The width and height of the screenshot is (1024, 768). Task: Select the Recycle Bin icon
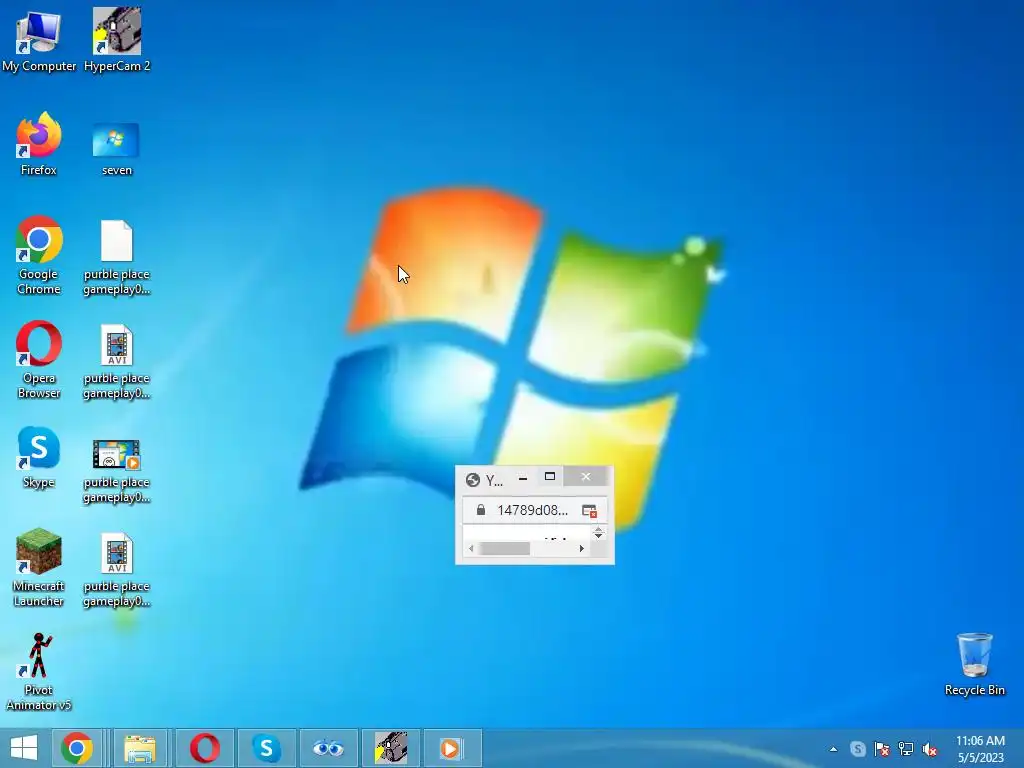coord(975,664)
